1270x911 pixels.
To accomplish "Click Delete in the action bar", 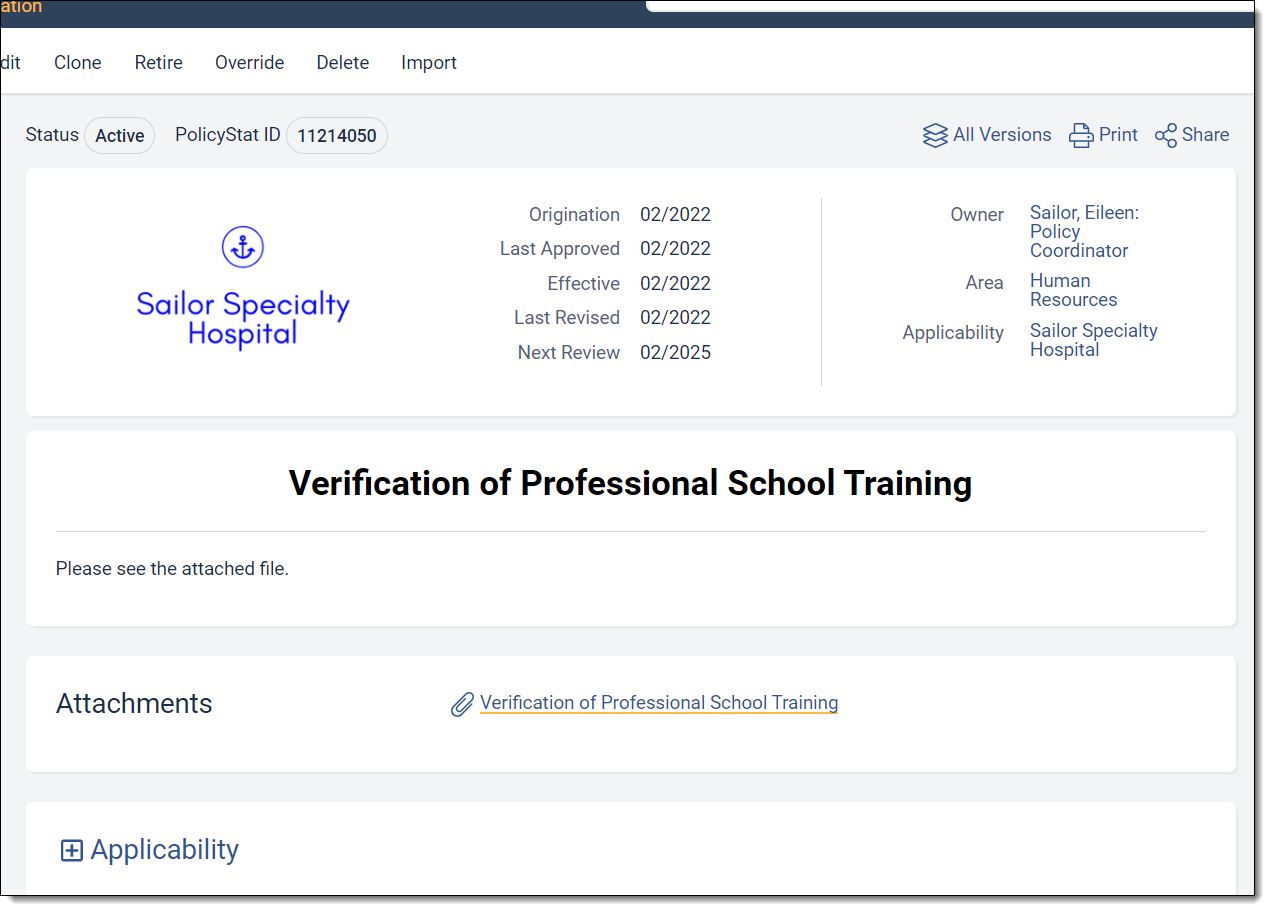I will [343, 62].
